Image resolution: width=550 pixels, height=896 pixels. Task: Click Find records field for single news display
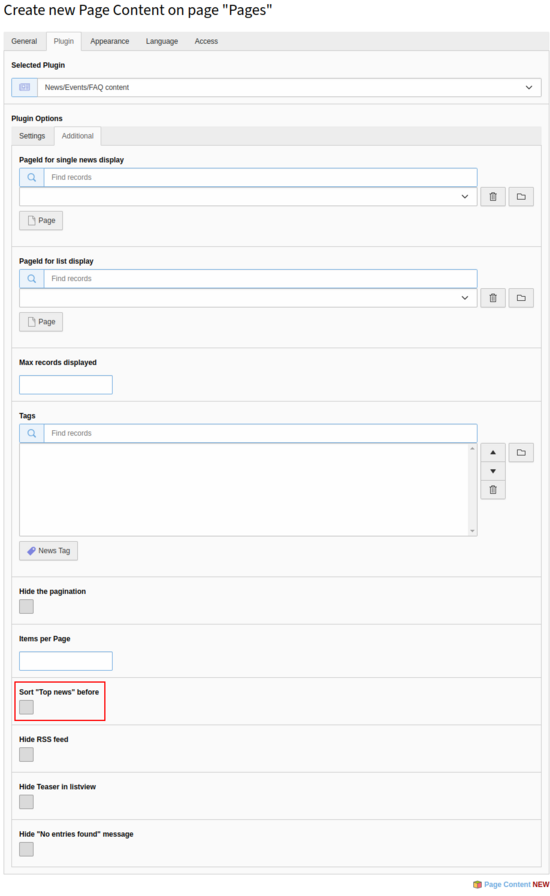click(x=260, y=177)
